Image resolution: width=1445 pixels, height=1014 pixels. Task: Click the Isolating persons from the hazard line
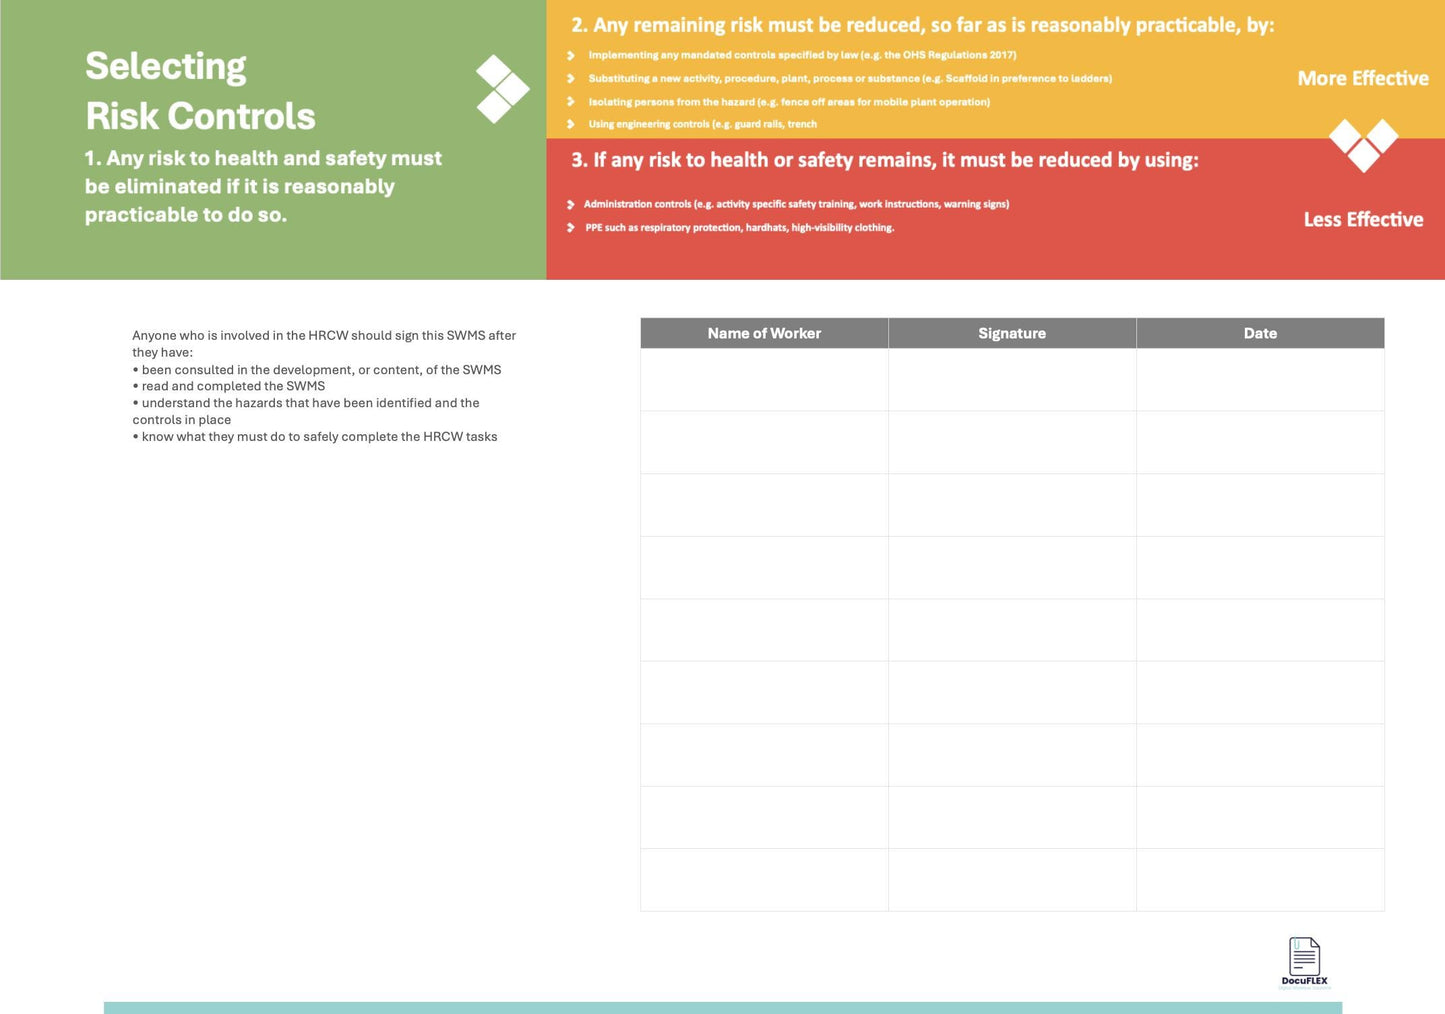789,102
